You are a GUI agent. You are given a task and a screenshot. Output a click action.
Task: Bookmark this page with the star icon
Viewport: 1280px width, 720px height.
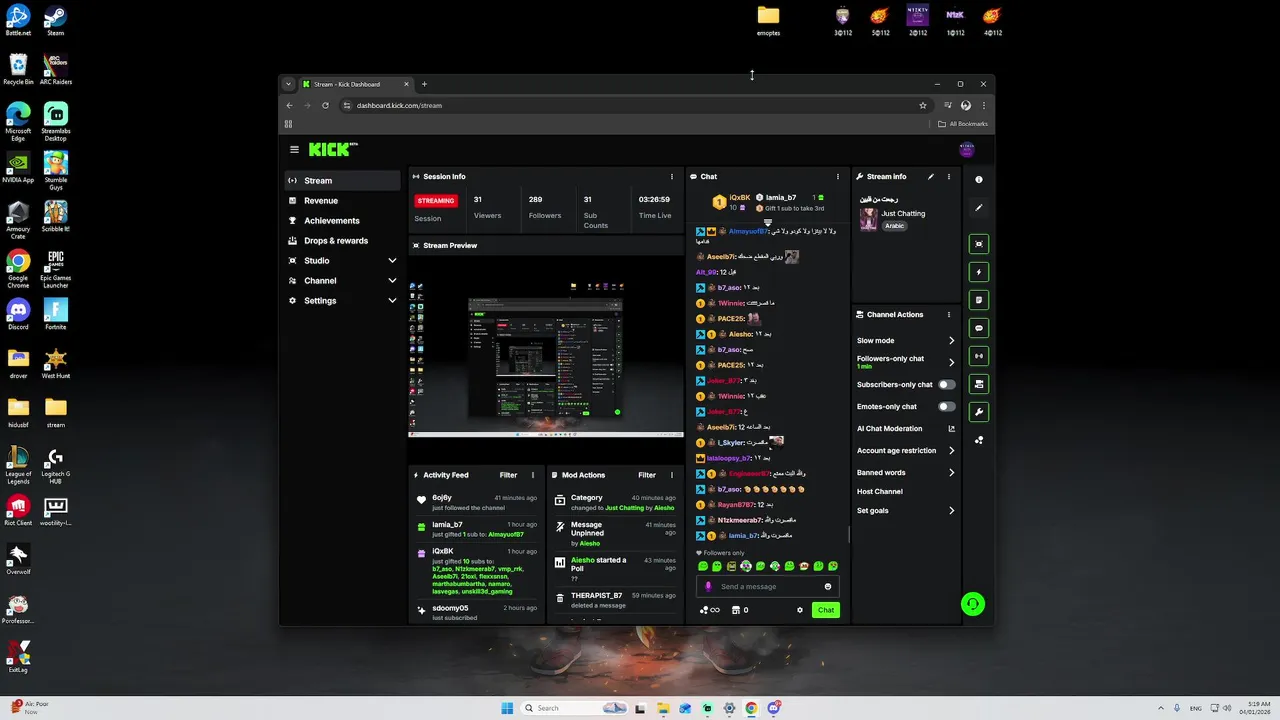coord(923,105)
